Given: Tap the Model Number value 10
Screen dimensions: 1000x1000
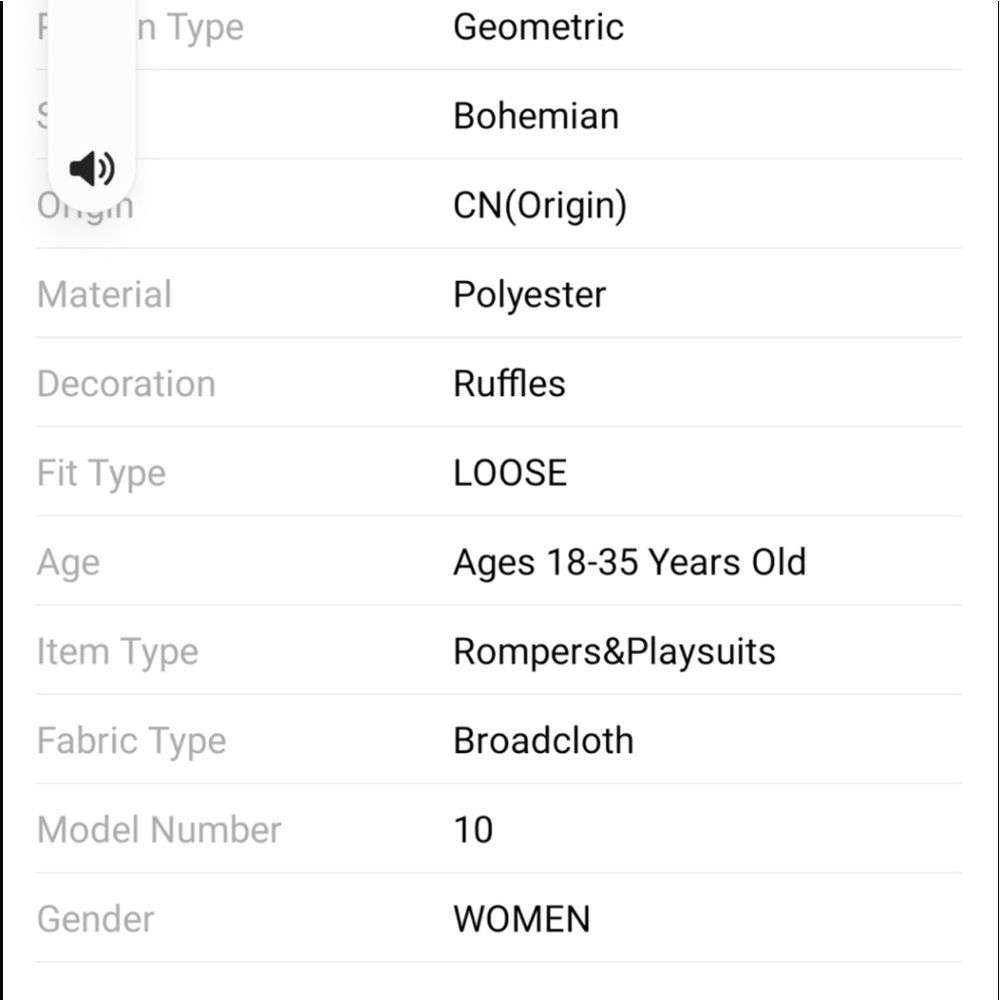Looking at the screenshot, I should tap(473, 830).
